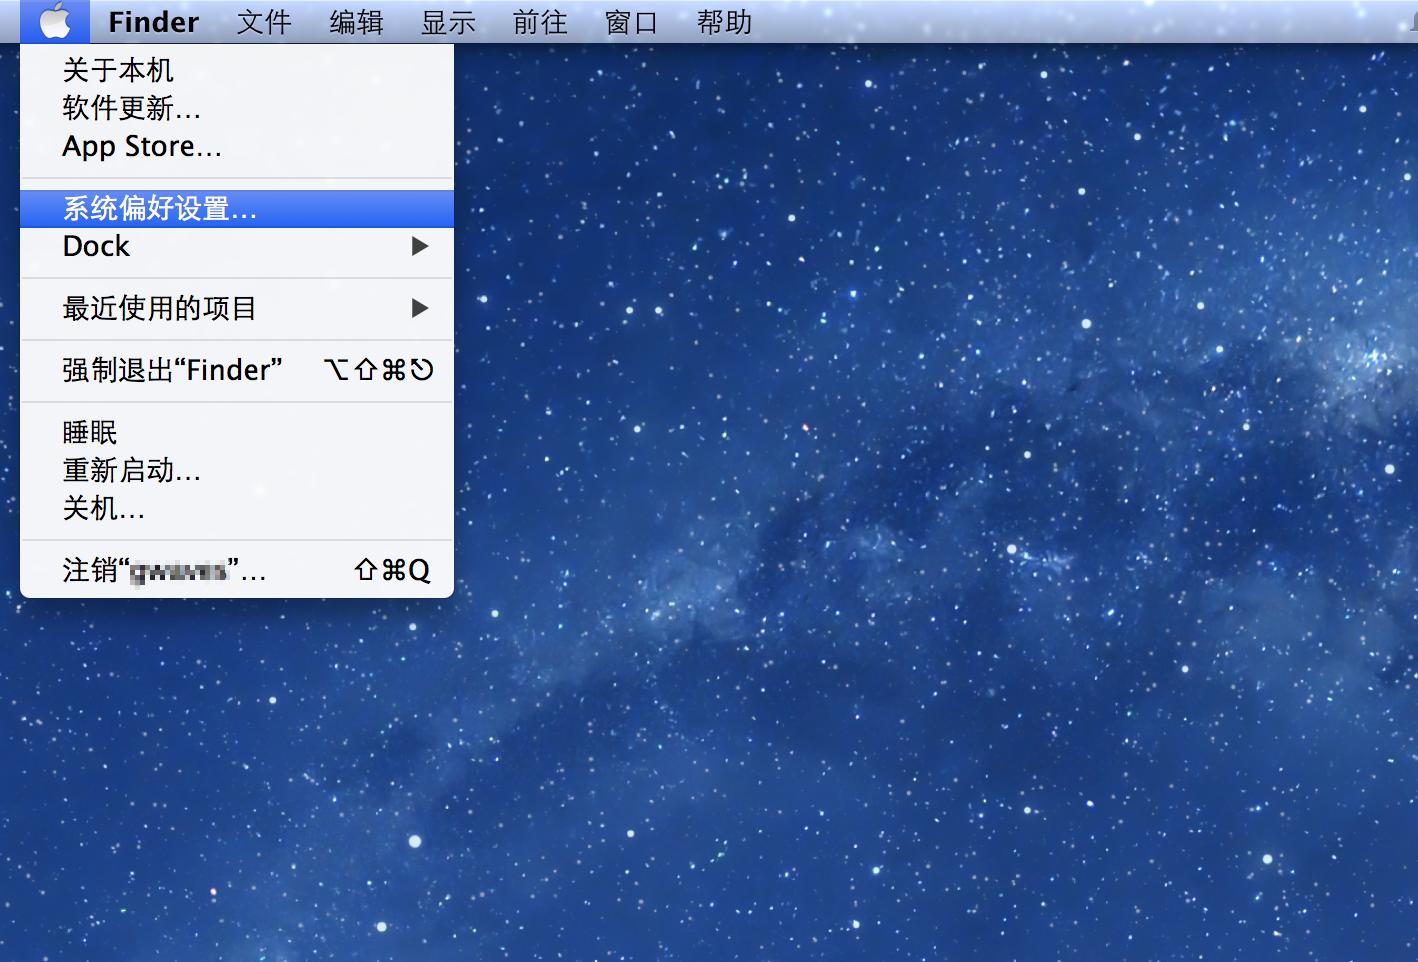Choose 关于本机 from the Apple menu
The image size is (1418, 962).
[237, 70]
